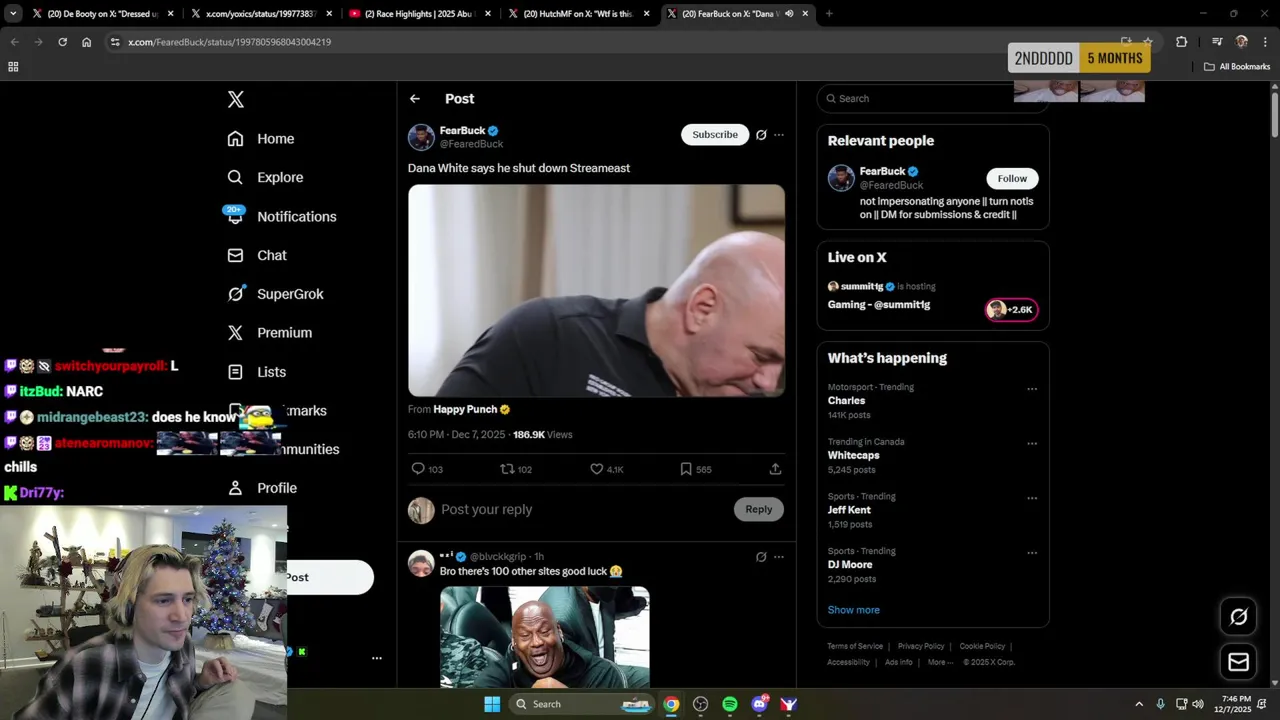Follow FearBuck in Relevant people

tap(1012, 178)
